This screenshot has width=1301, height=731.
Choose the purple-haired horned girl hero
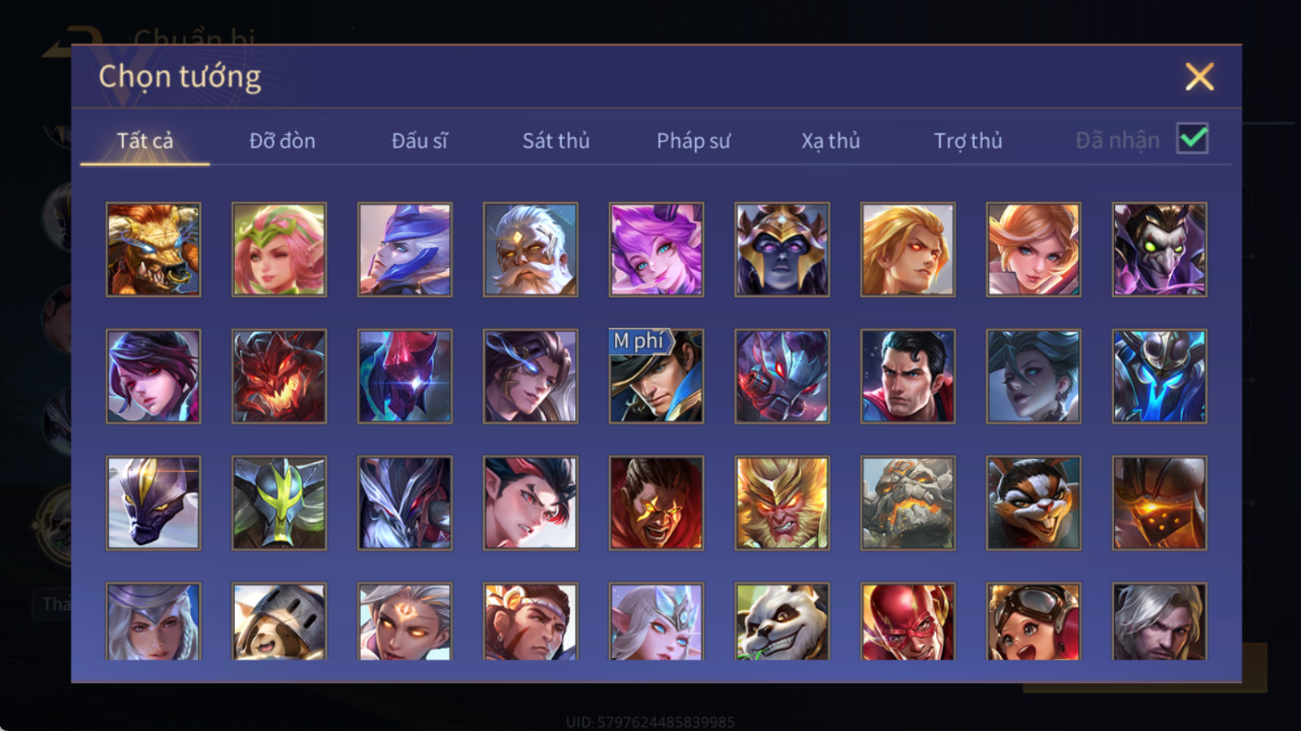pyautogui.click(x=656, y=249)
